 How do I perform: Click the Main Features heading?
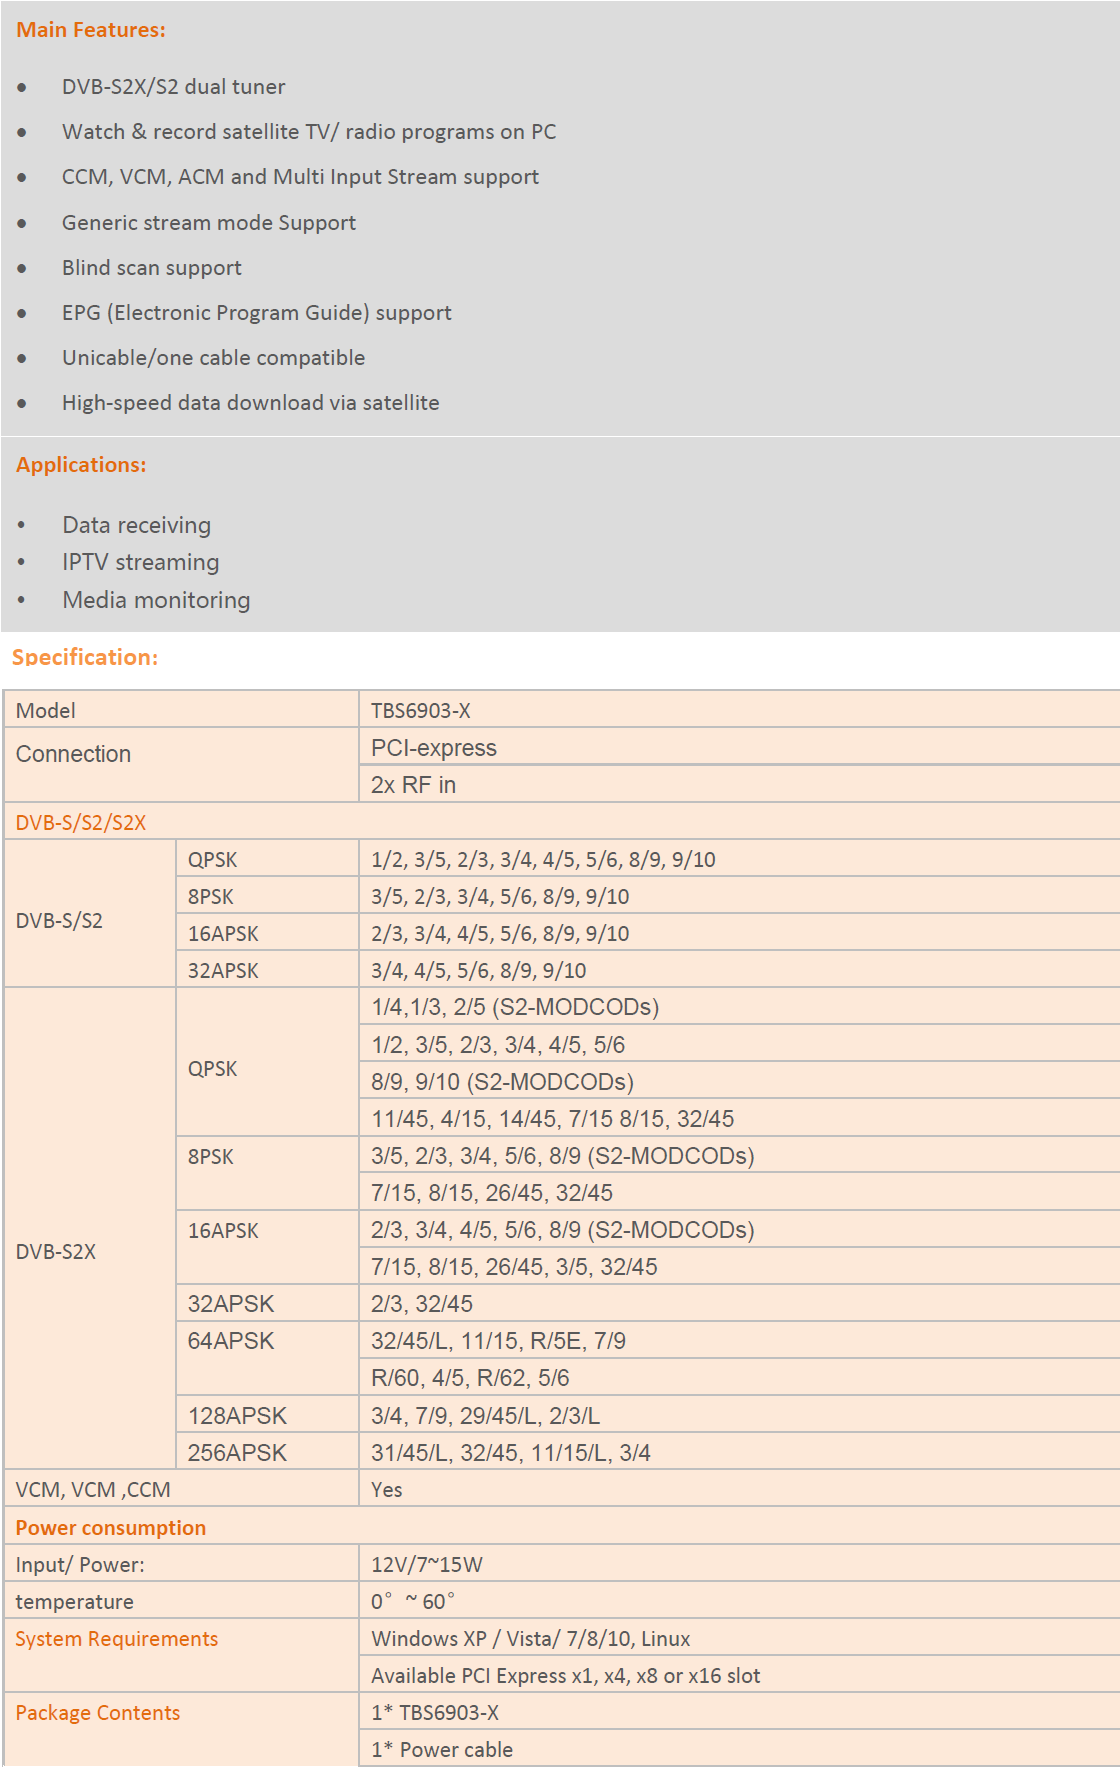pos(91,30)
